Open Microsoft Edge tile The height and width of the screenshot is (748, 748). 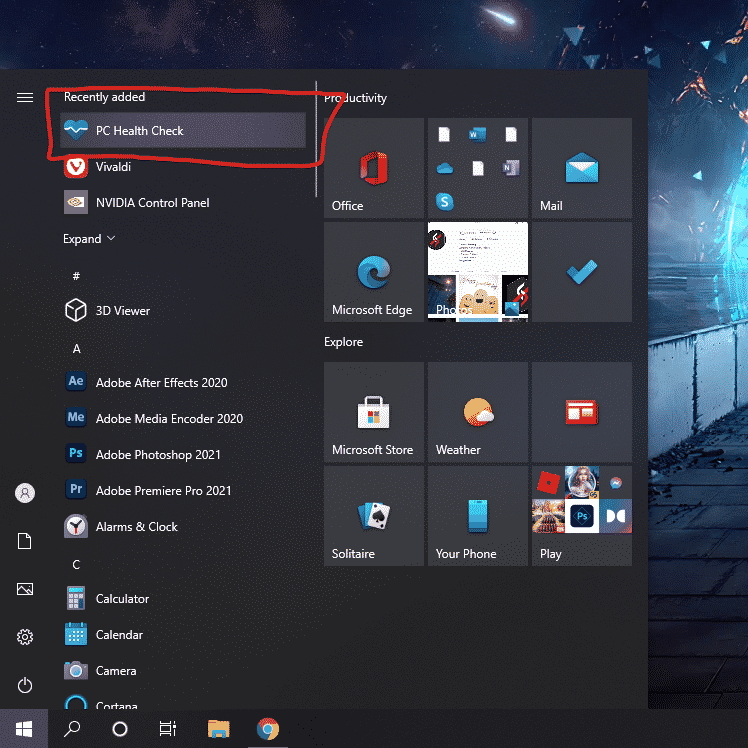374,272
